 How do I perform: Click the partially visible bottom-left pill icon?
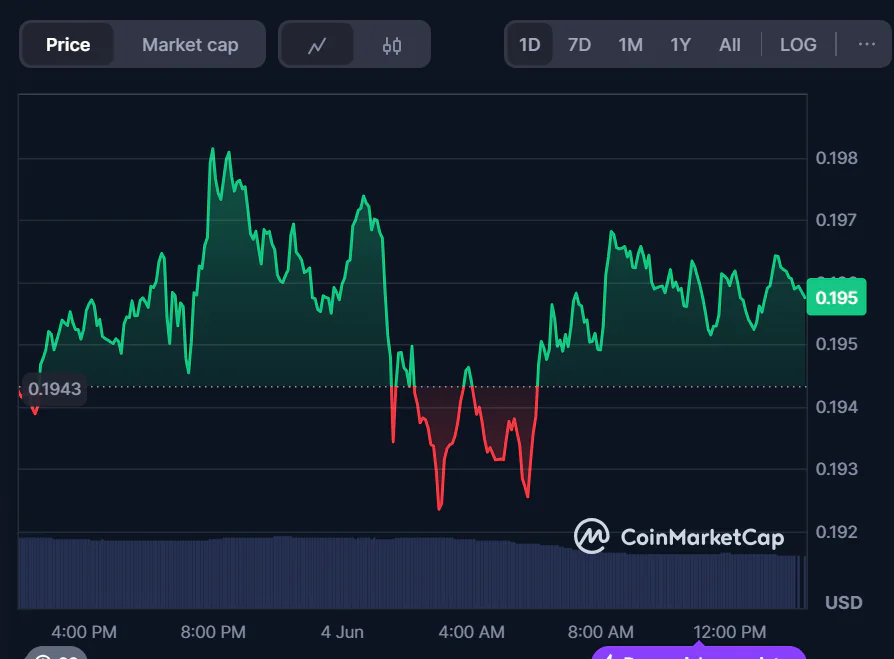pyautogui.click(x=55, y=653)
